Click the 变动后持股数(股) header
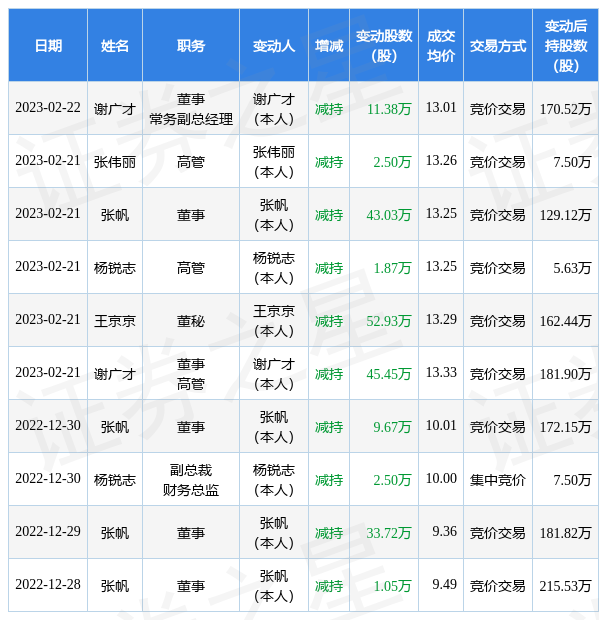The height and width of the screenshot is (620, 599). (x=566, y=45)
